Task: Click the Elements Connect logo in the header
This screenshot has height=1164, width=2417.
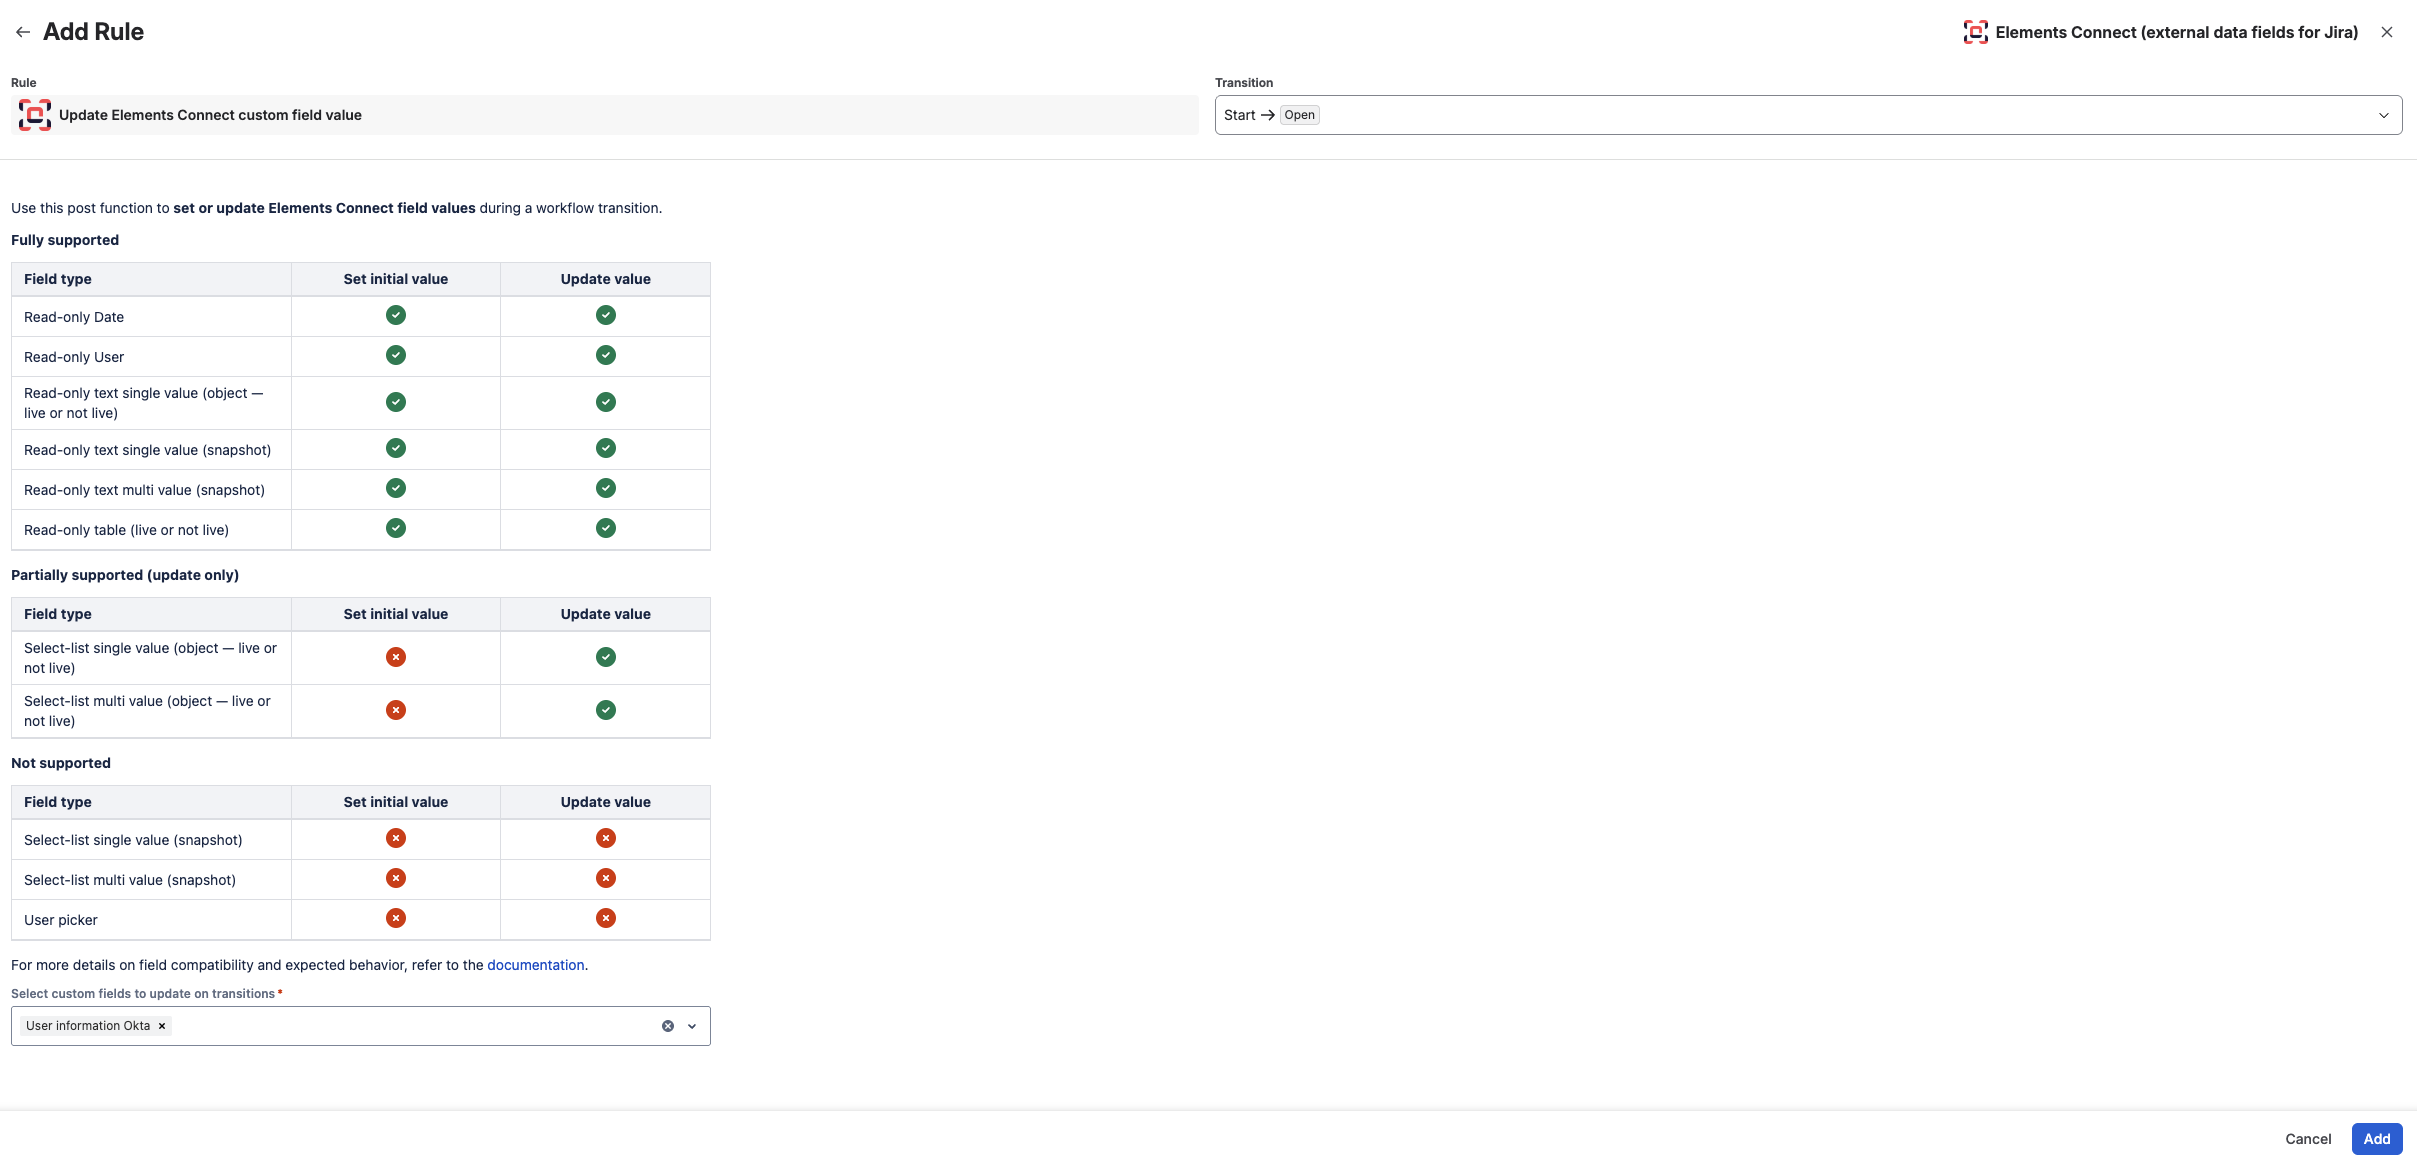Action: pyautogui.click(x=1975, y=32)
